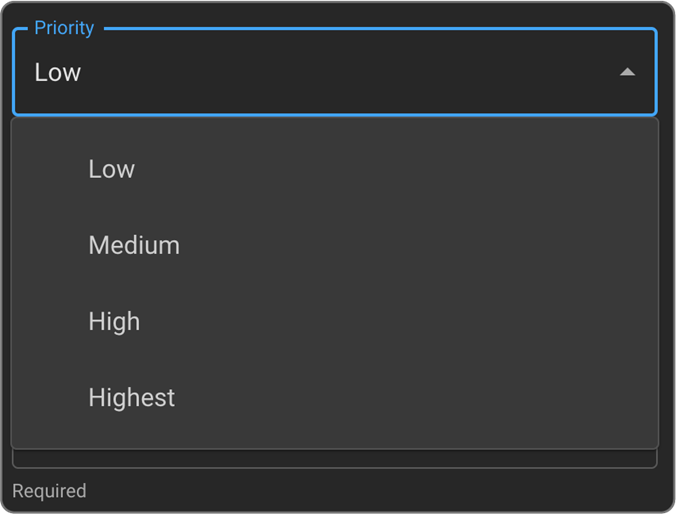Screen dimensions: 676x514
Task: Focus the partially hidden text field
Action: point(334,459)
